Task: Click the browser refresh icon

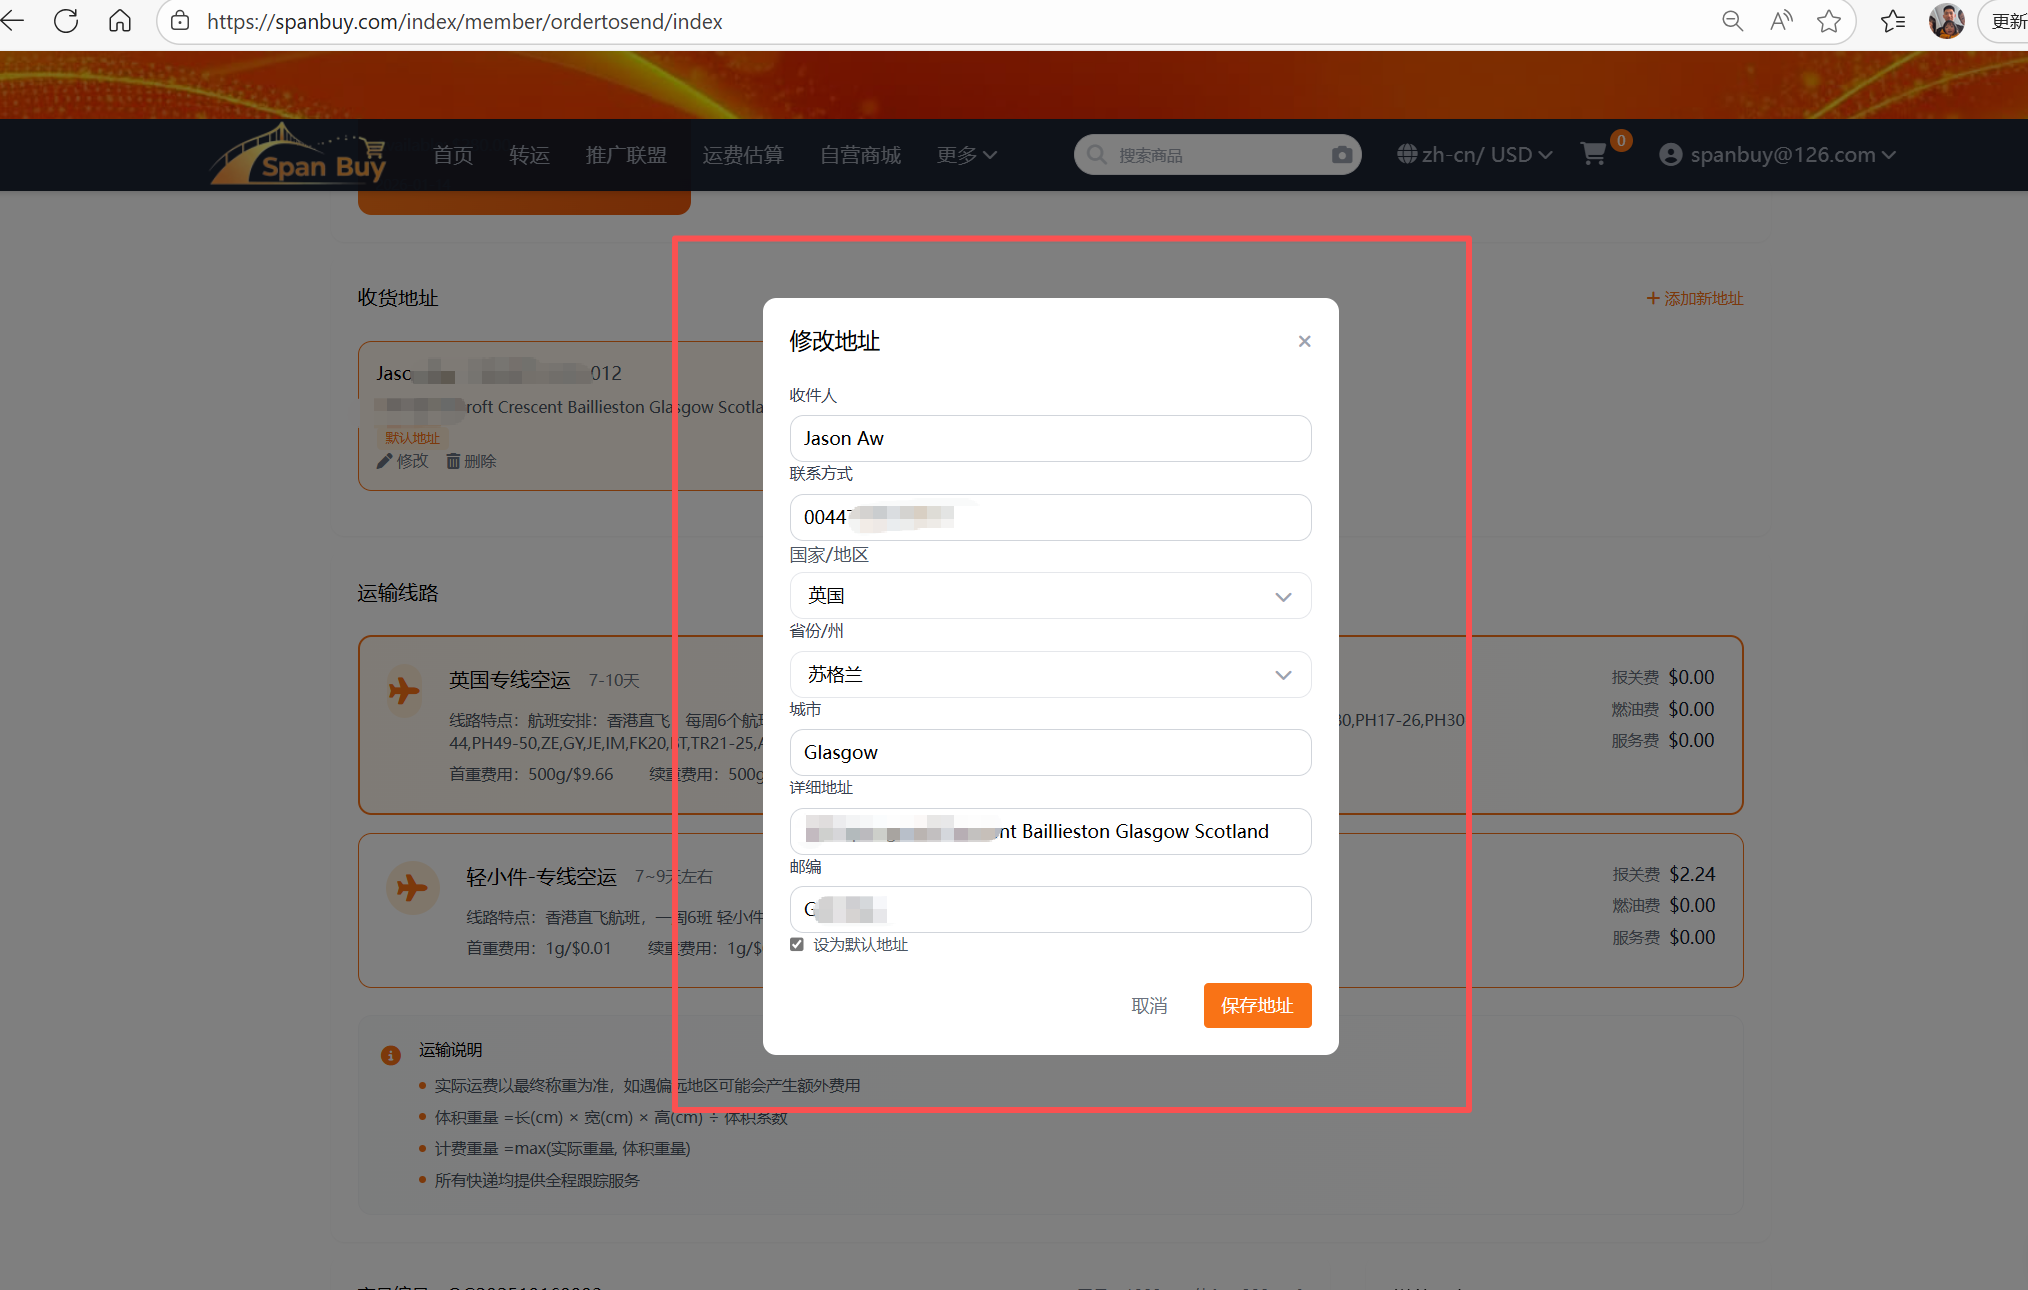Action: (x=66, y=21)
